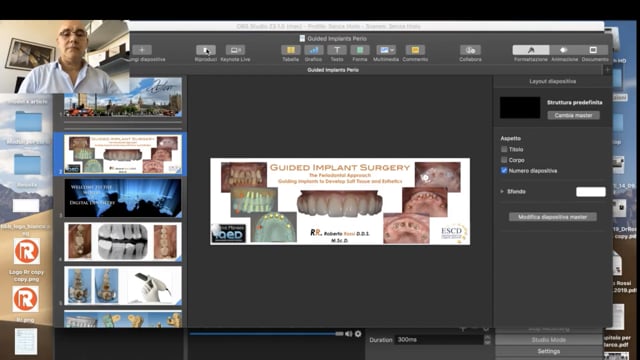Open Keynote Live from the toolbar
The image size is (640, 360).
(x=235, y=50)
